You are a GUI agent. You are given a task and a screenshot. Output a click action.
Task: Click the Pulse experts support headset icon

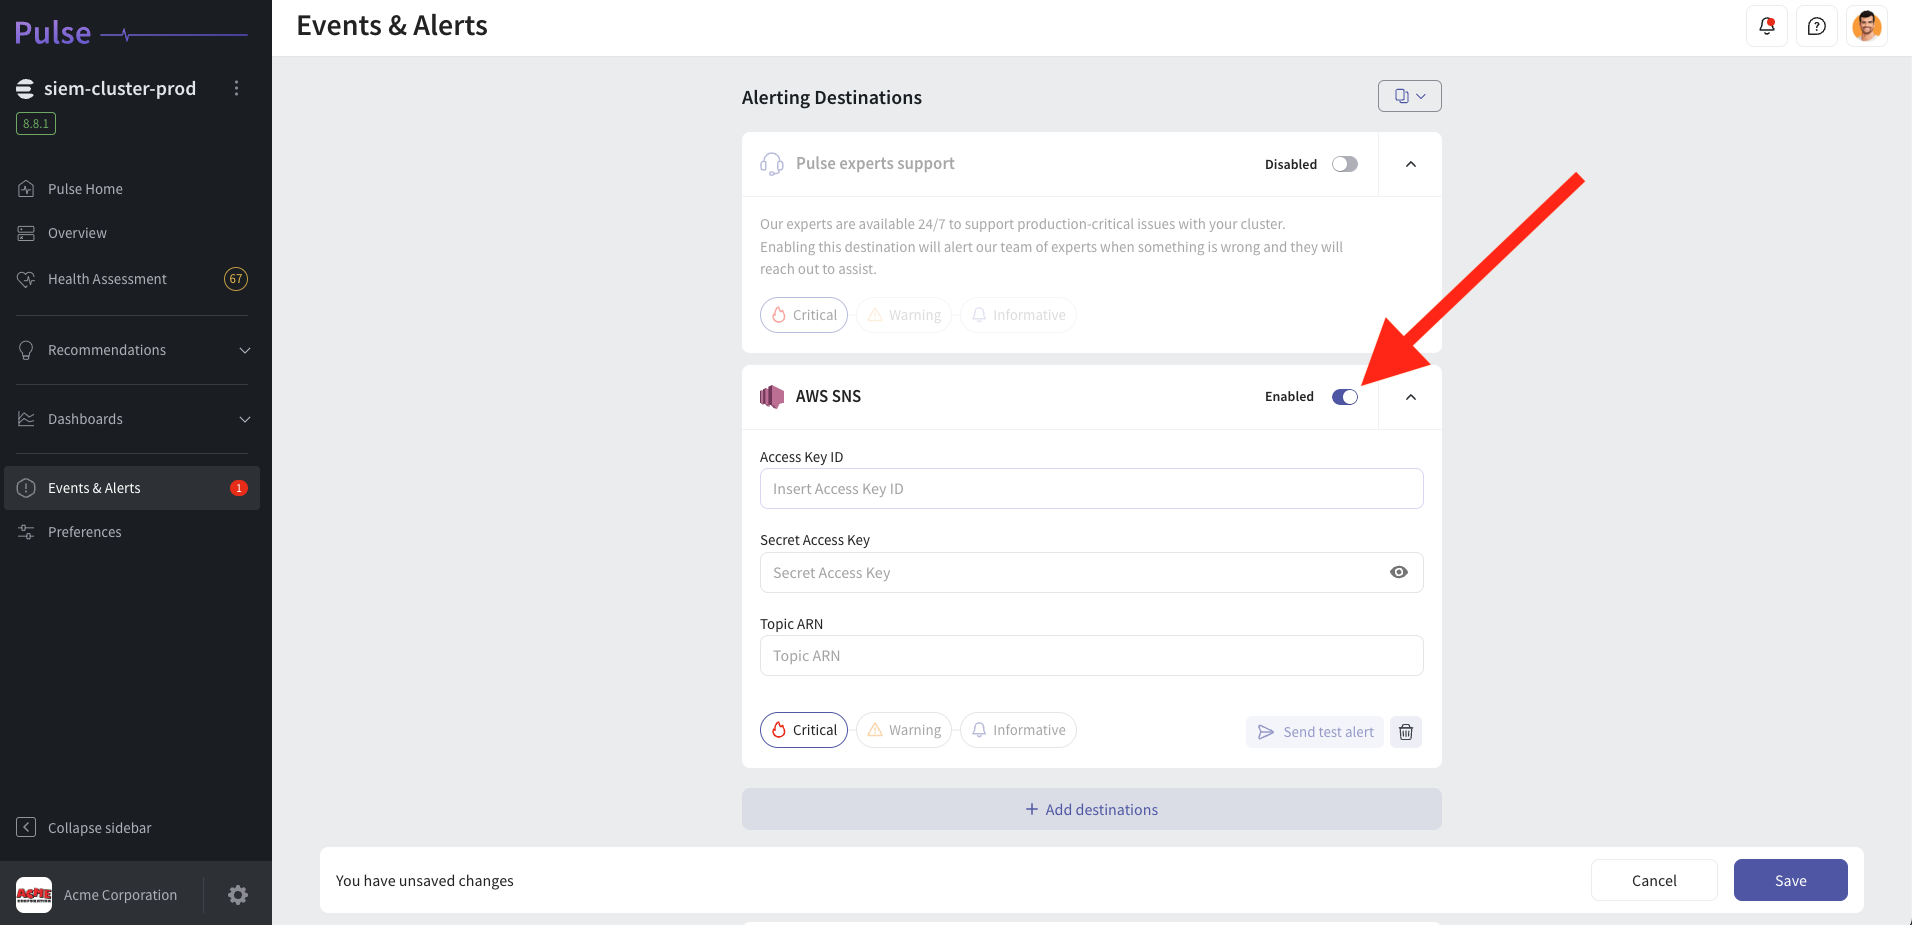click(771, 163)
